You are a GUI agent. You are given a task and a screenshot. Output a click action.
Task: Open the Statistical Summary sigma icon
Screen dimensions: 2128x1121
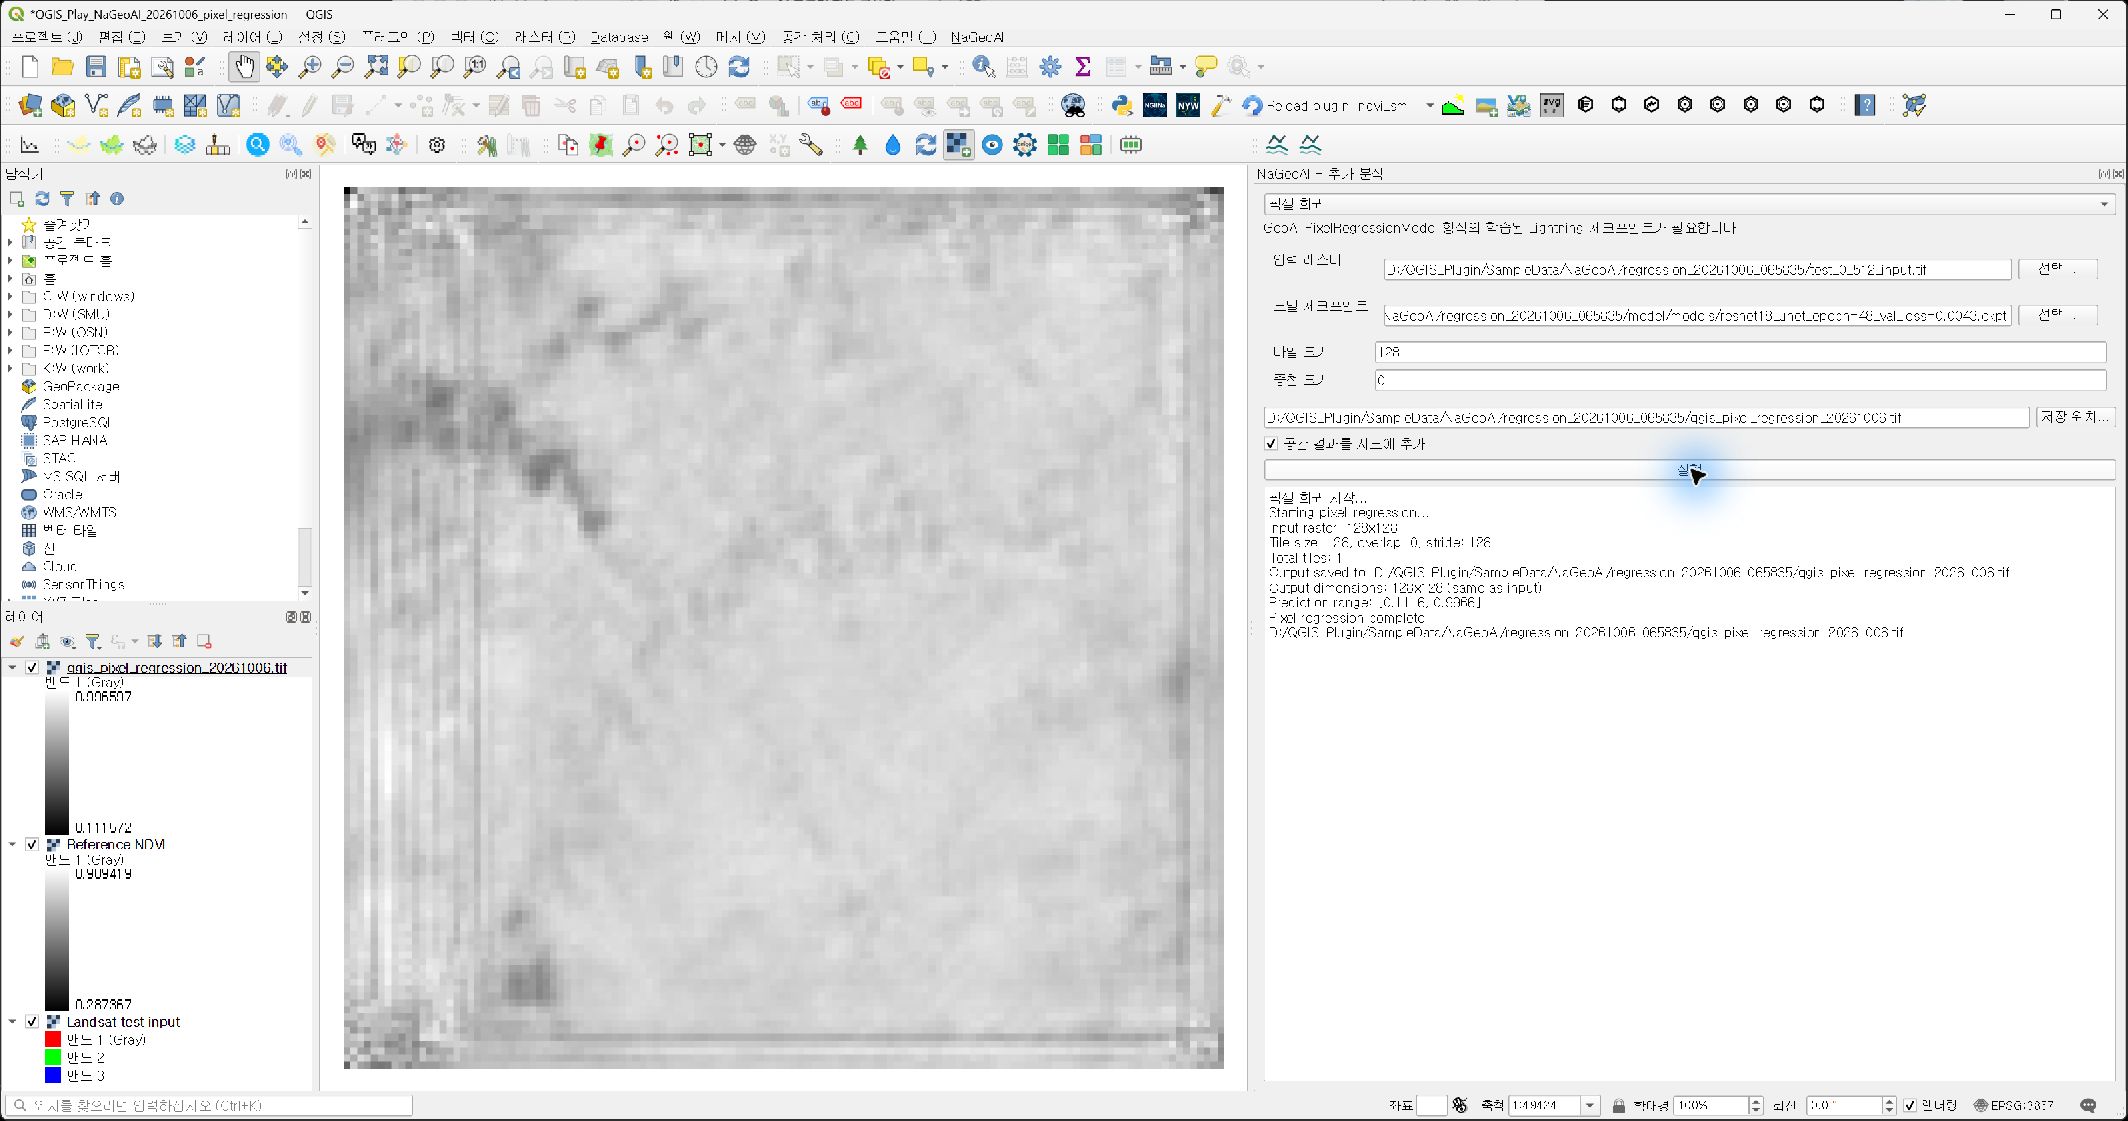(1083, 67)
